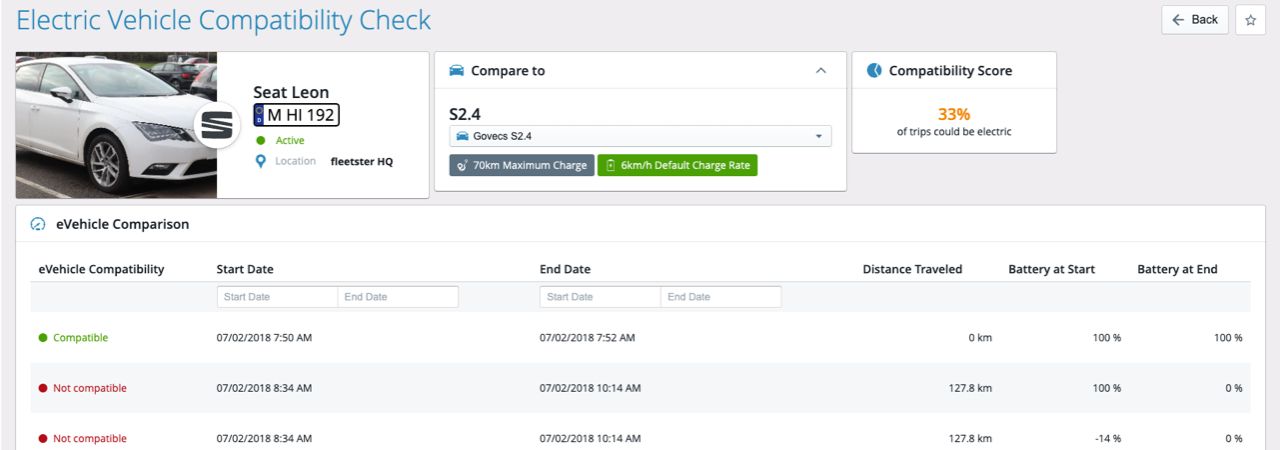The height and width of the screenshot is (450, 1280).
Task: Collapse the Compare to panel
Action: pyautogui.click(x=821, y=71)
